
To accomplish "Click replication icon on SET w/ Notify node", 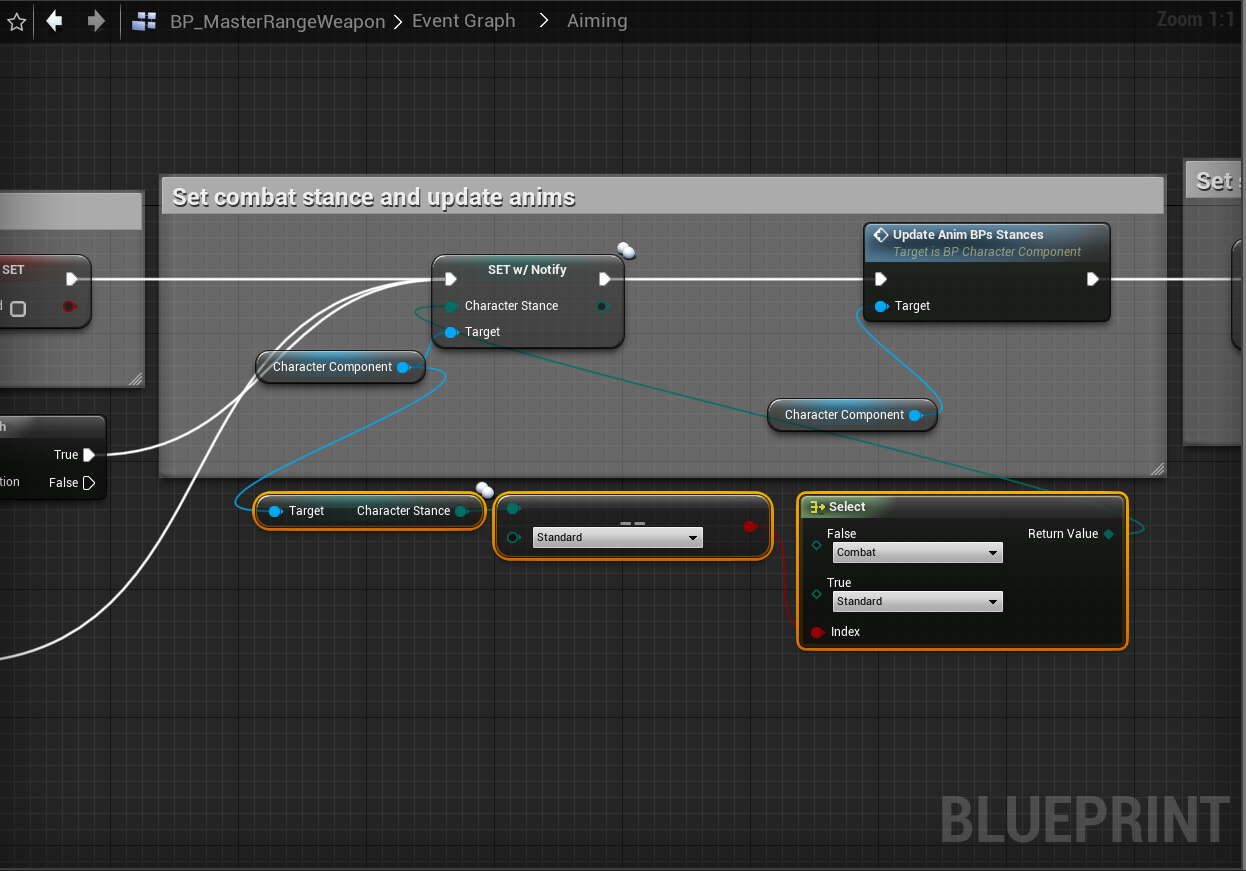I will [627, 250].
